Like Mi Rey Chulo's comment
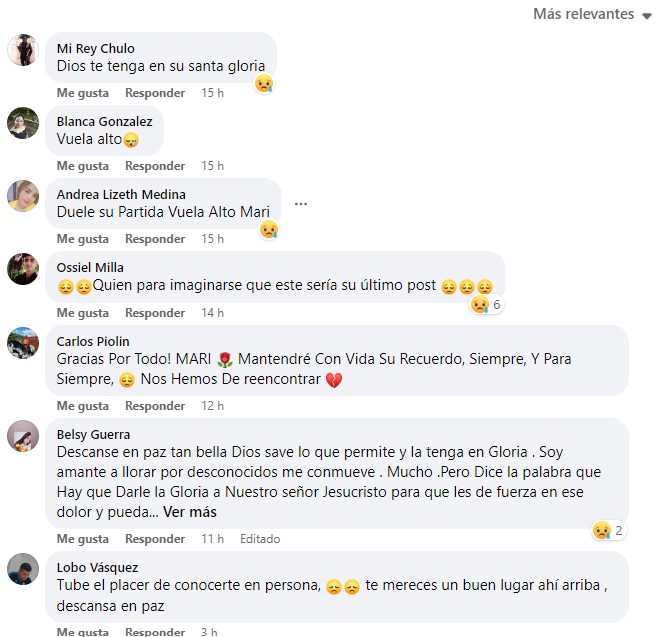The image size is (660, 637). coord(83,93)
